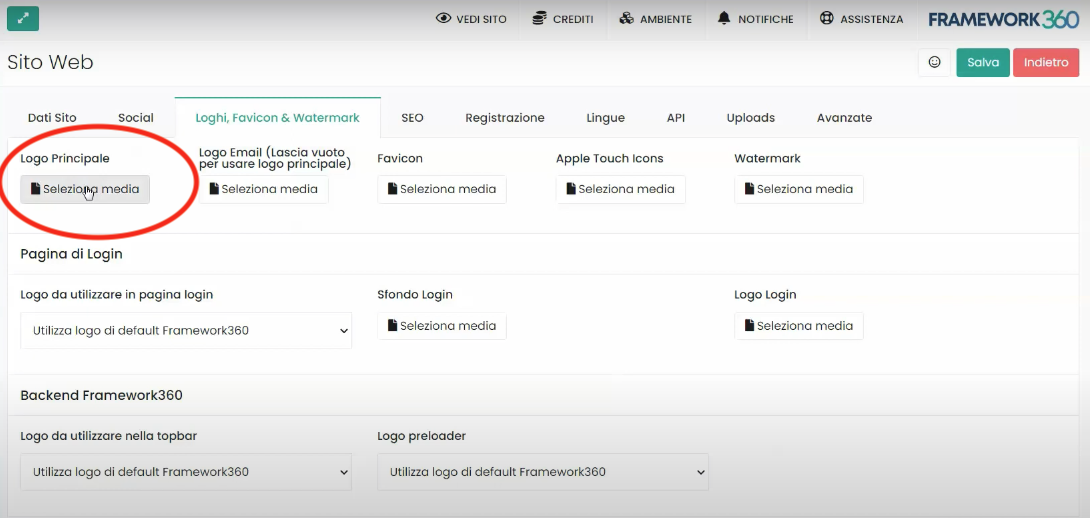Select media for Watermark

(799, 189)
